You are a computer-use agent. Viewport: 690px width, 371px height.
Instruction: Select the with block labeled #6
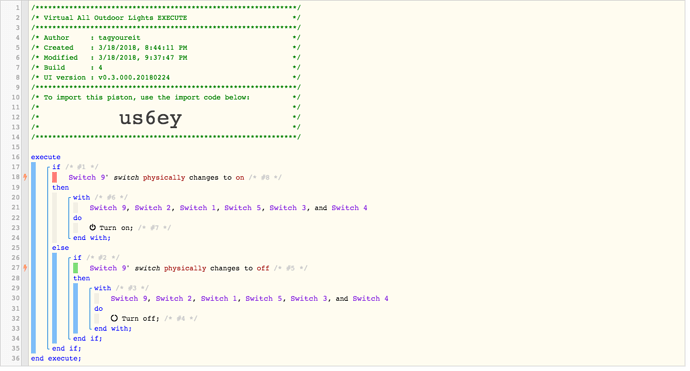[x=81, y=198]
